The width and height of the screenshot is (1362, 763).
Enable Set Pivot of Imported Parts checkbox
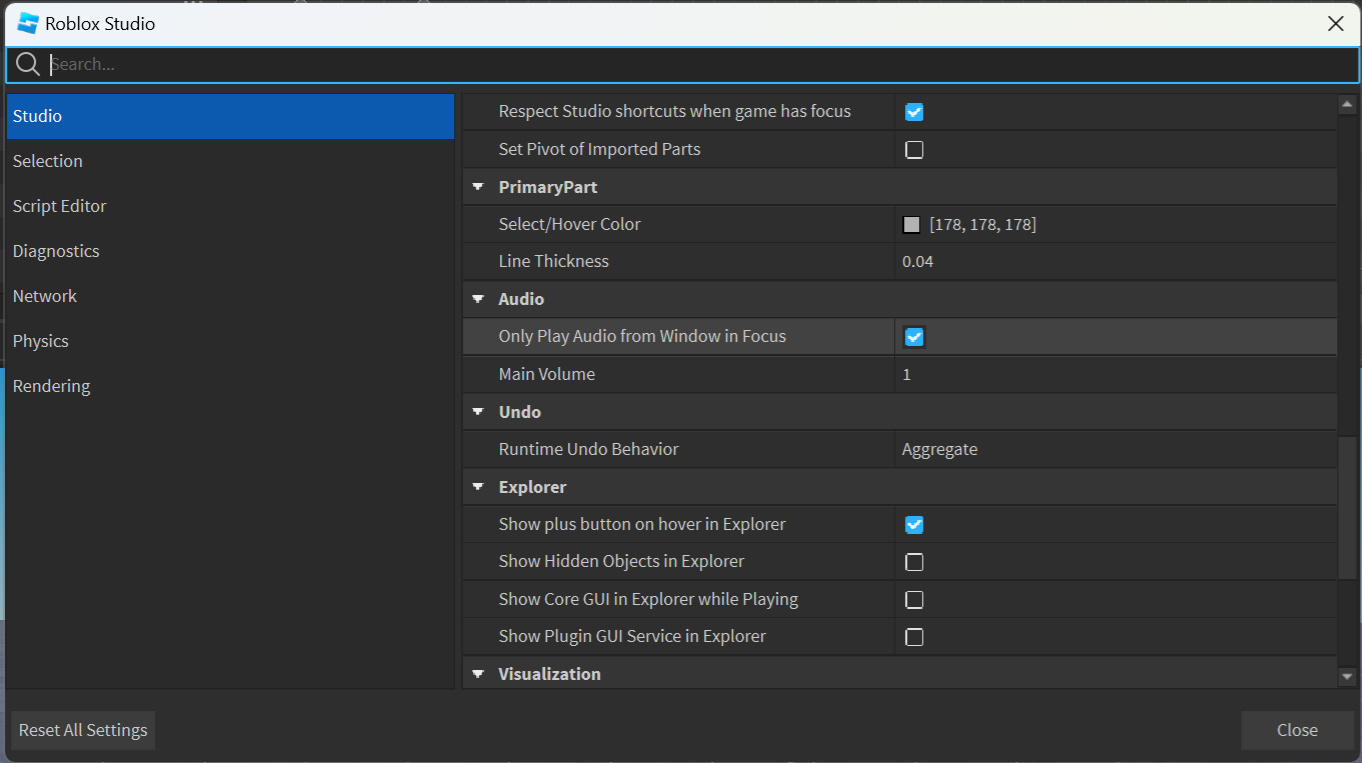914,150
